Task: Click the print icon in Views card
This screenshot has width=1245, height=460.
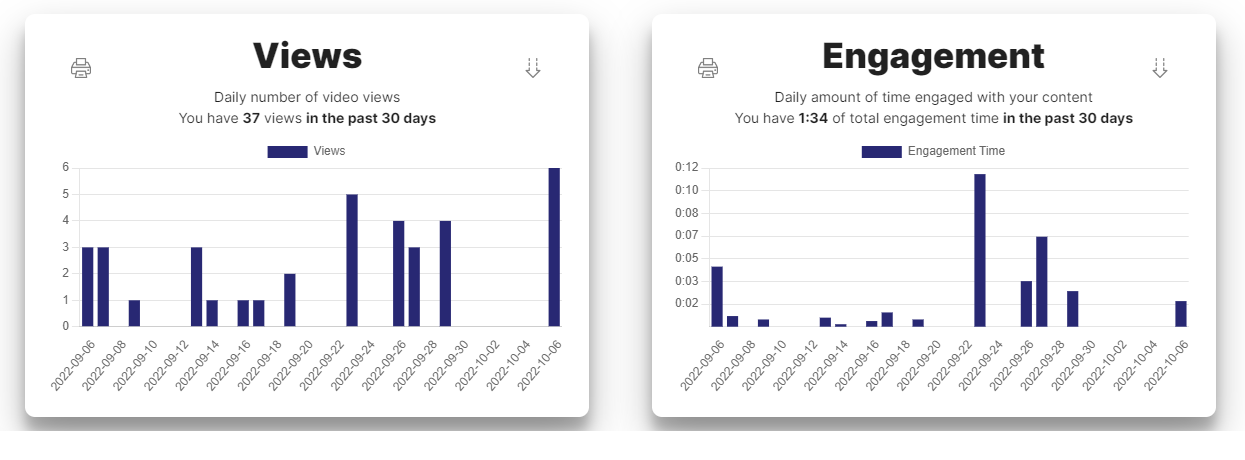Action: 81,68
